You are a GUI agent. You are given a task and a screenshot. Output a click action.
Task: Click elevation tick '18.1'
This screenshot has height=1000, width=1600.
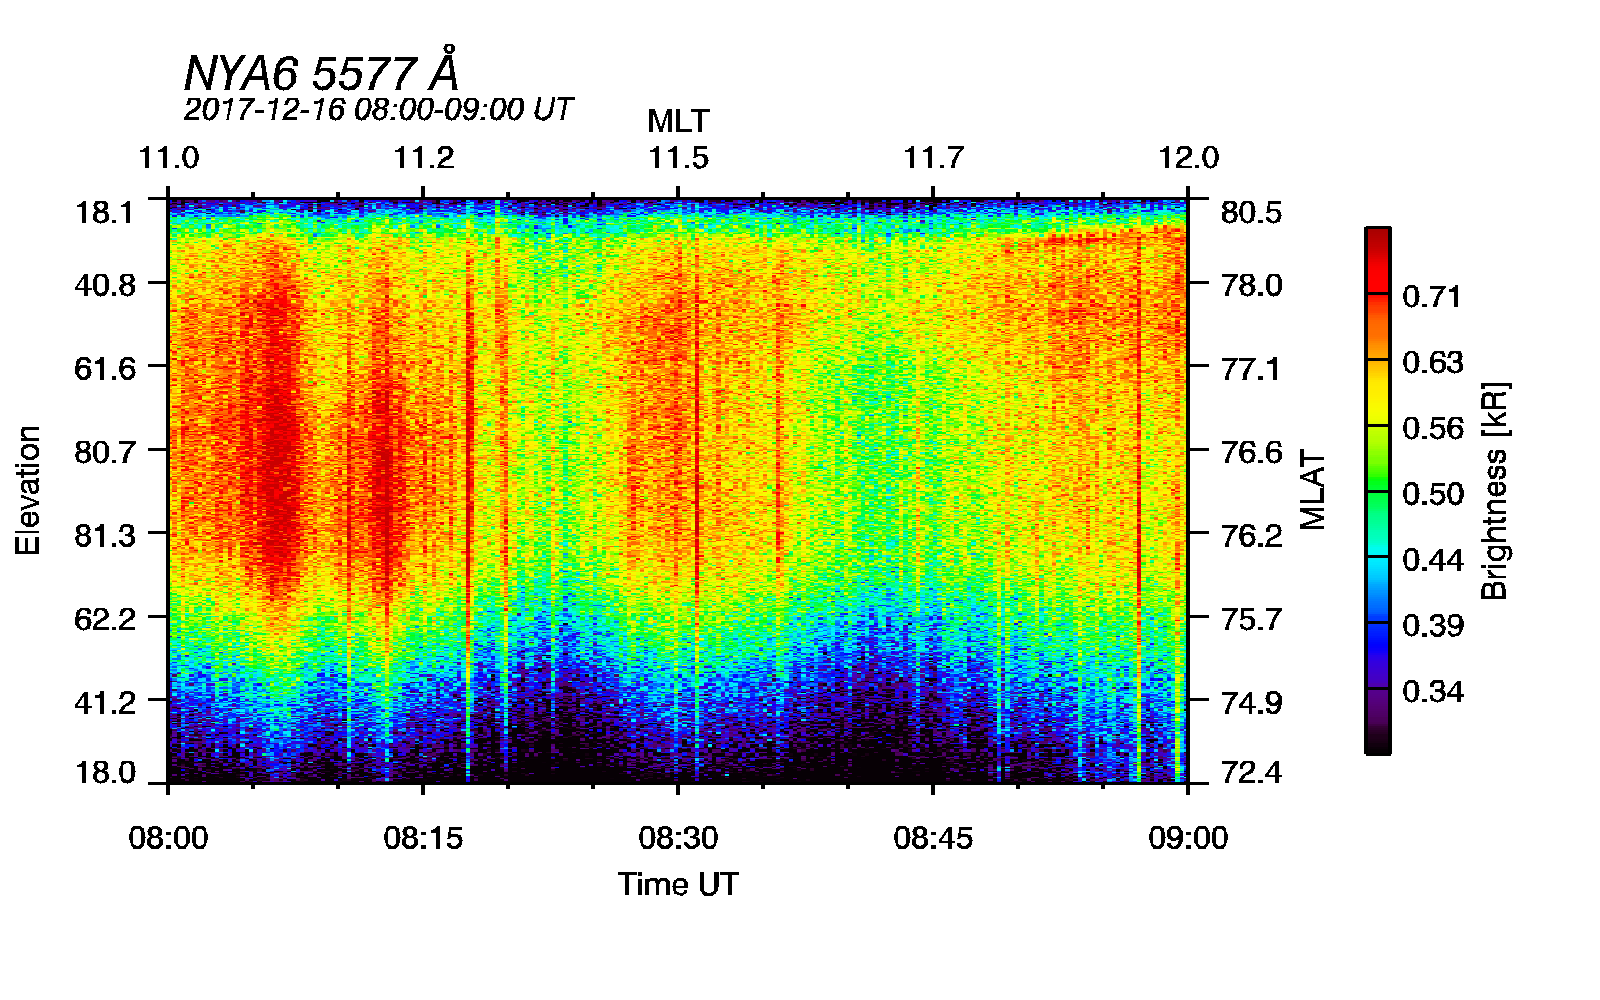(x=105, y=213)
